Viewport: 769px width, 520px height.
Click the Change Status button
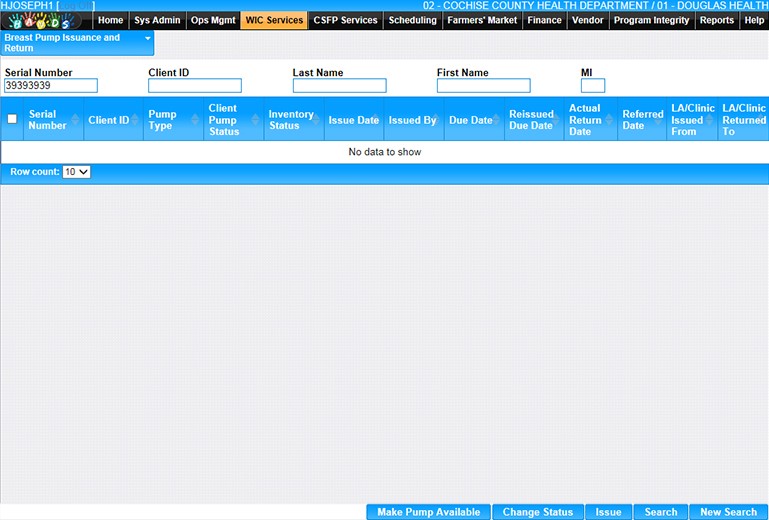537,512
